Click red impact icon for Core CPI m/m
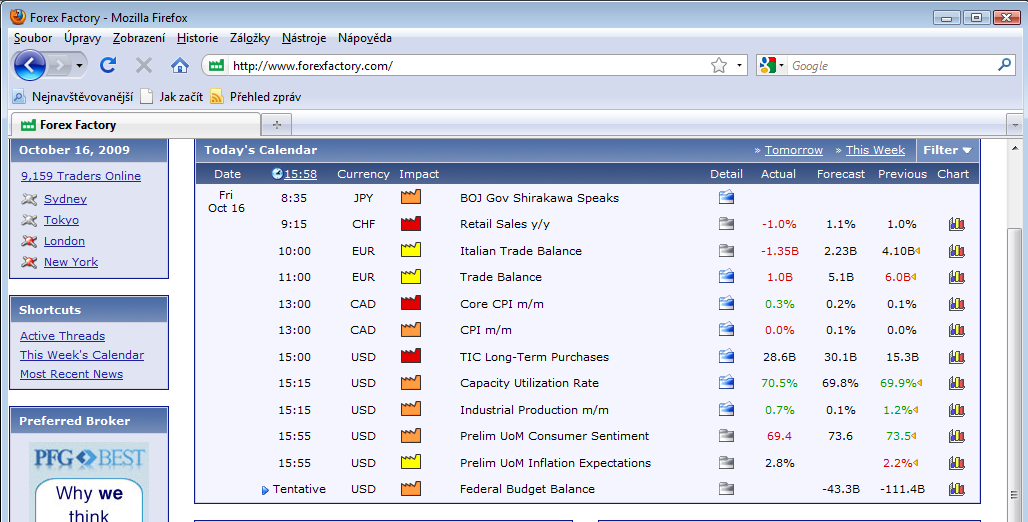The image size is (1028, 522). tap(410, 304)
